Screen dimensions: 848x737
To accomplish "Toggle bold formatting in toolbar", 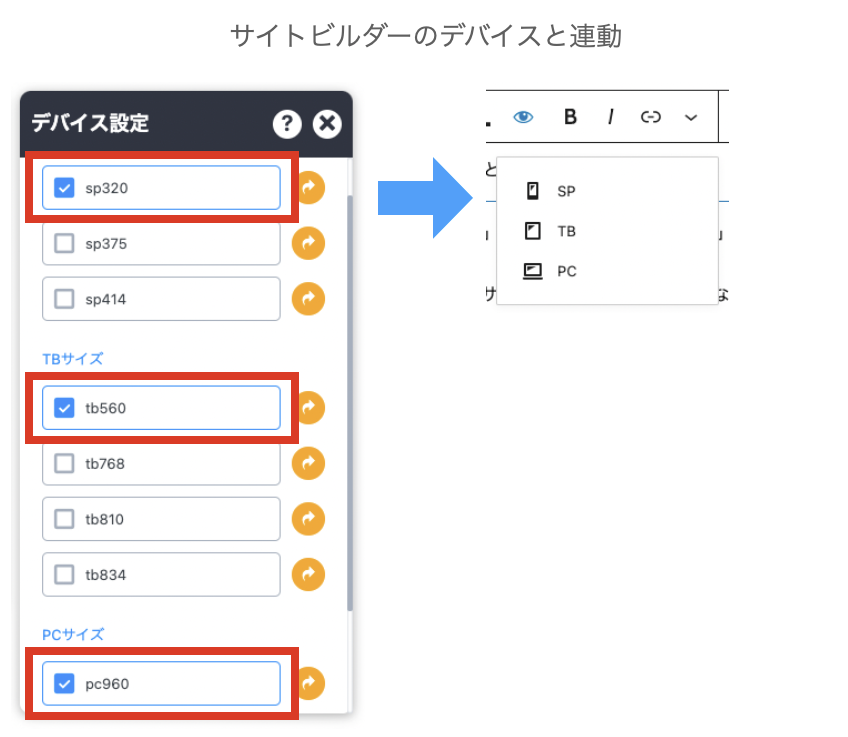I will (570, 117).
